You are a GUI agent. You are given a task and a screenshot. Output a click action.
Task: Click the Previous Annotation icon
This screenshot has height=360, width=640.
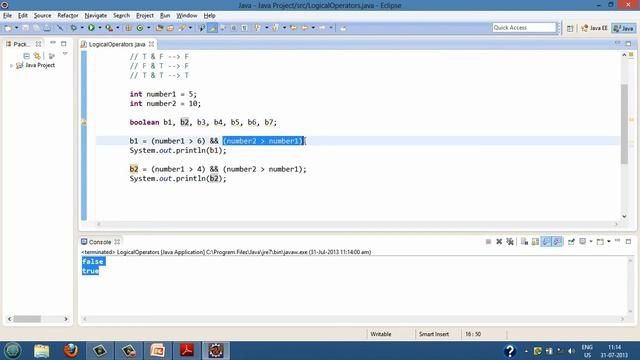pyautogui.click(x=276, y=28)
